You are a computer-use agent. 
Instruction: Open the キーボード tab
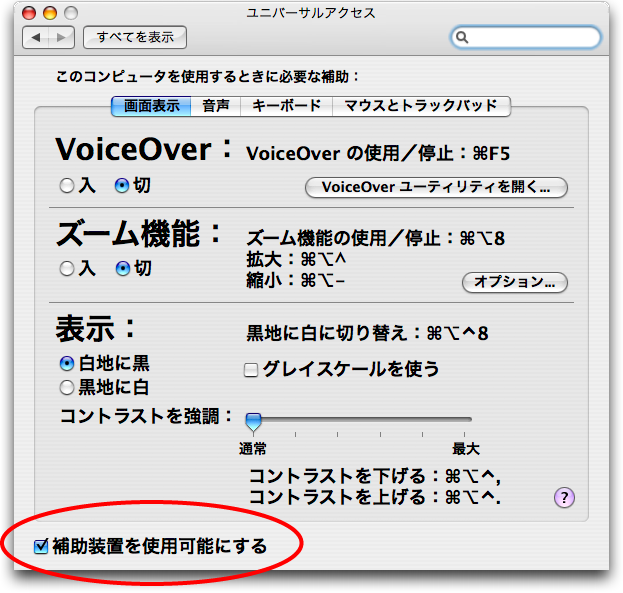pos(286,105)
